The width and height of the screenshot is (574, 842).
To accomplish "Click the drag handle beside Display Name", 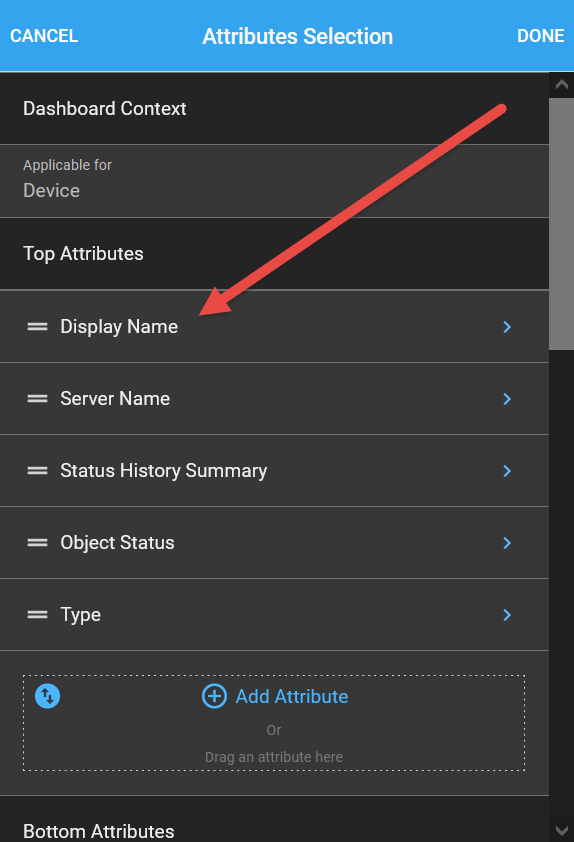I will tap(38, 326).
